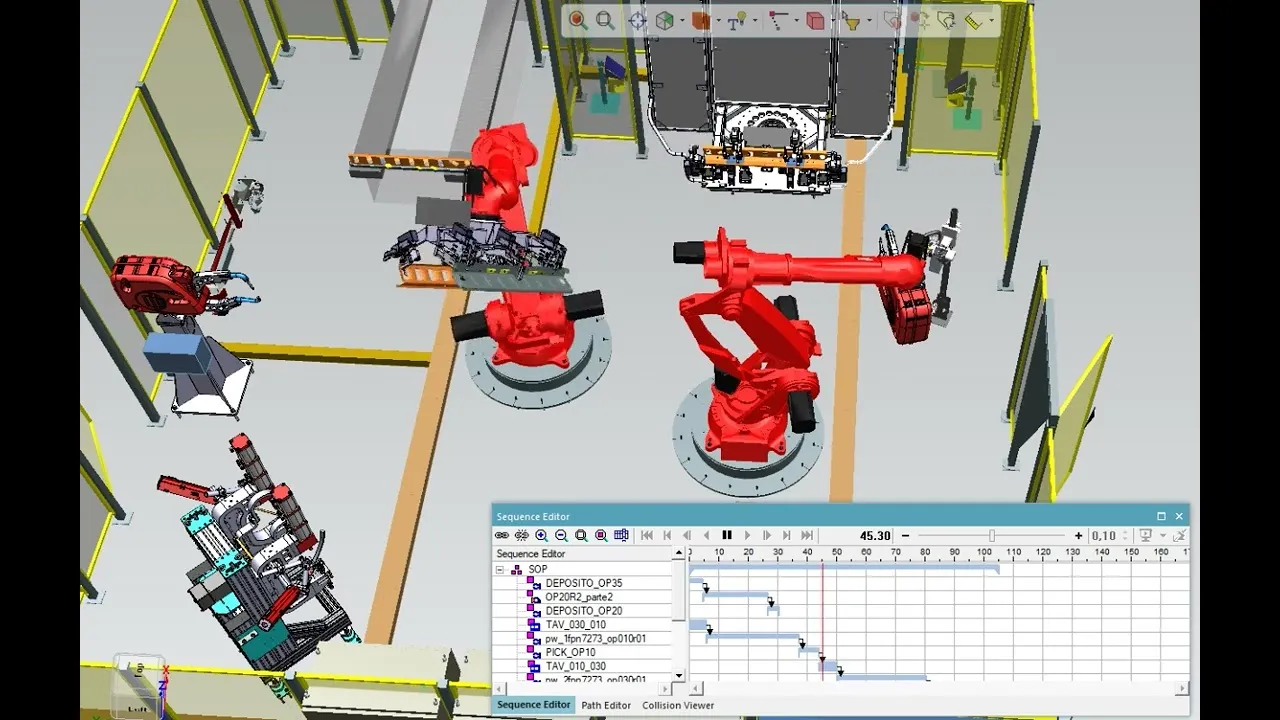Click the yellow measurement ruler icon
The width and height of the screenshot is (1280, 720).
point(973,20)
